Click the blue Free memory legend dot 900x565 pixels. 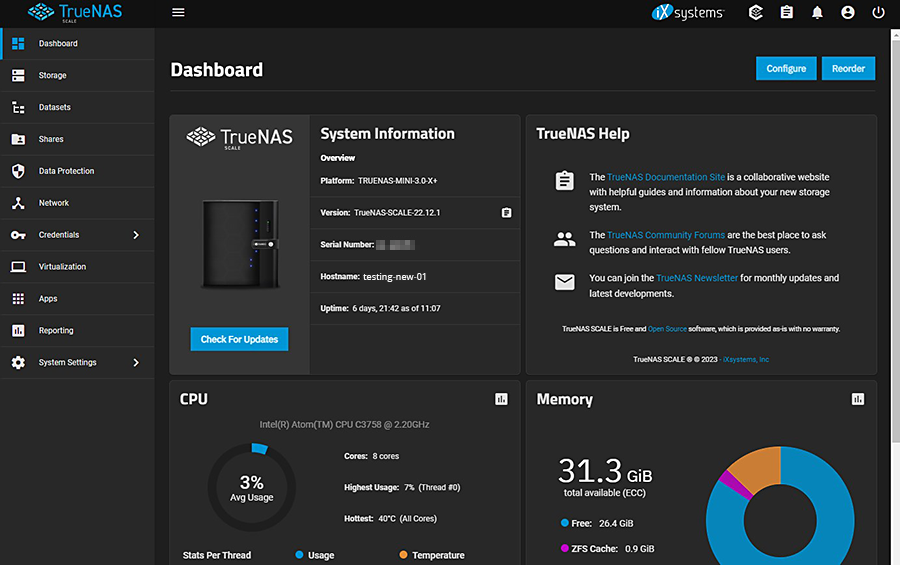[x=564, y=523]
